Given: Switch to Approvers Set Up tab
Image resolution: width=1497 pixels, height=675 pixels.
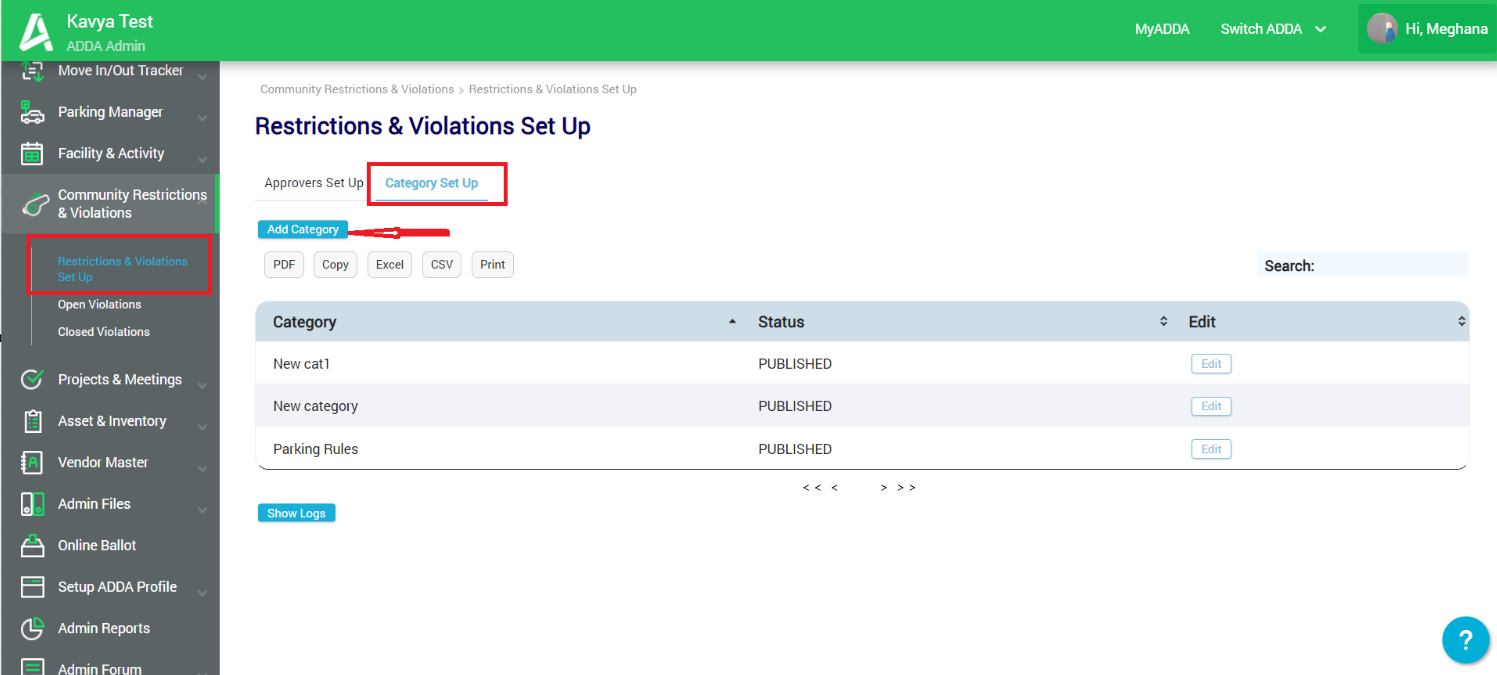Looking at the screenshot, I should pos(314,183).
